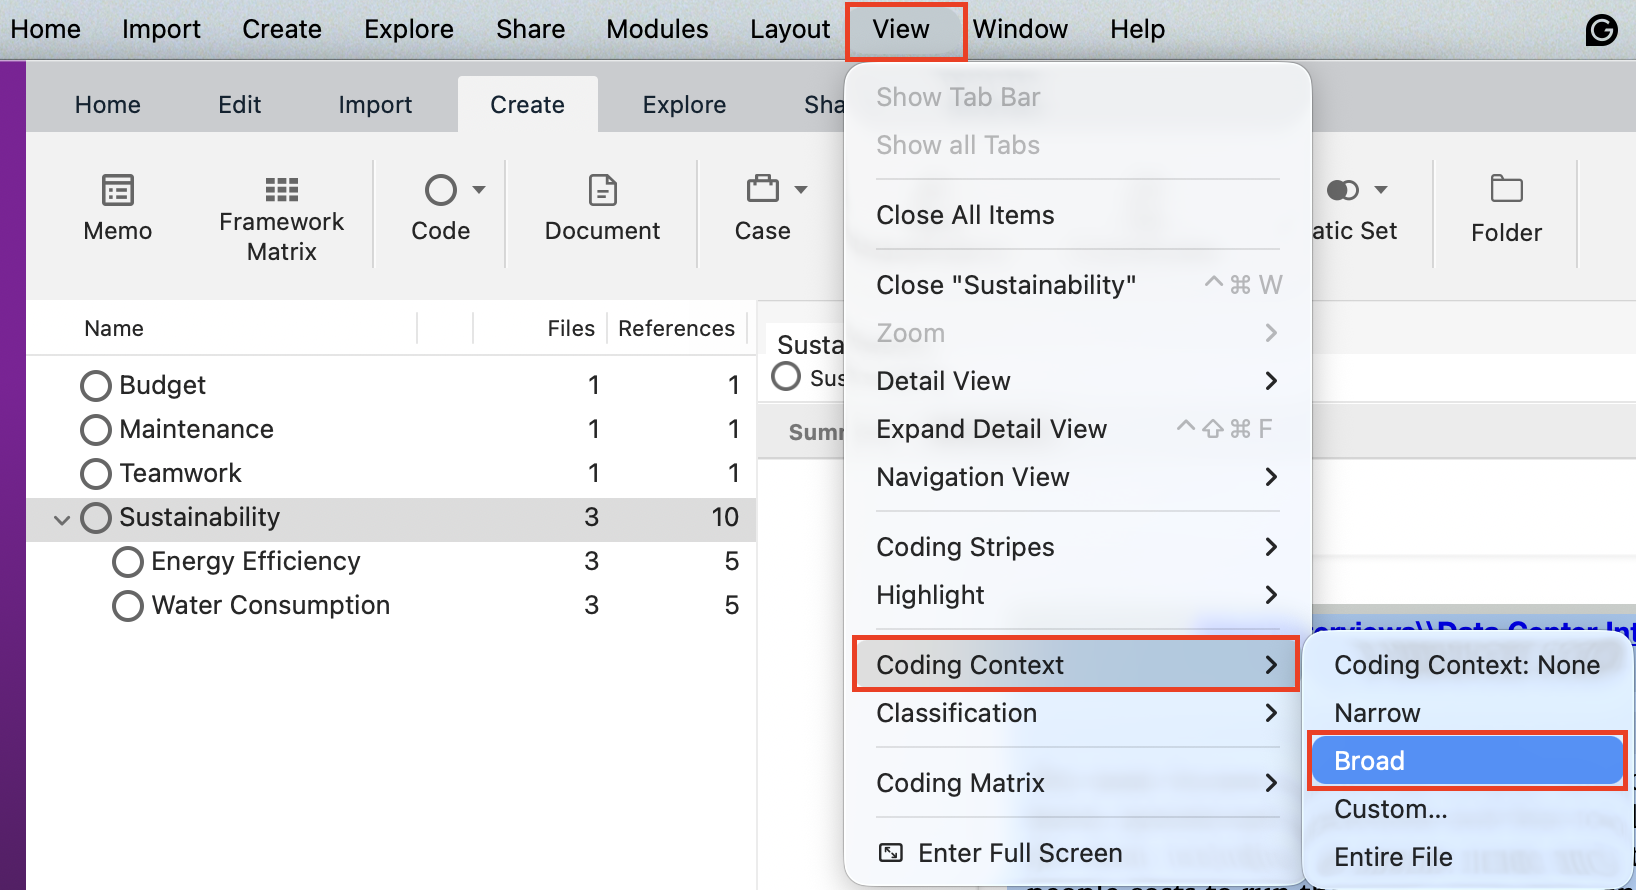Select Coding Context menu entry
This screenshot has width=1636, height=890.
(x=1075, y=665)
